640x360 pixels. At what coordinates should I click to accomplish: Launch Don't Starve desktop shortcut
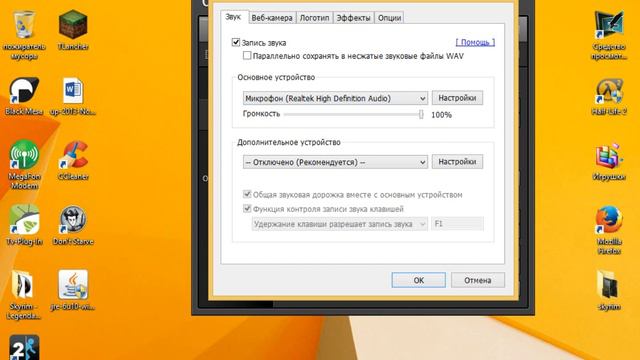73,225
